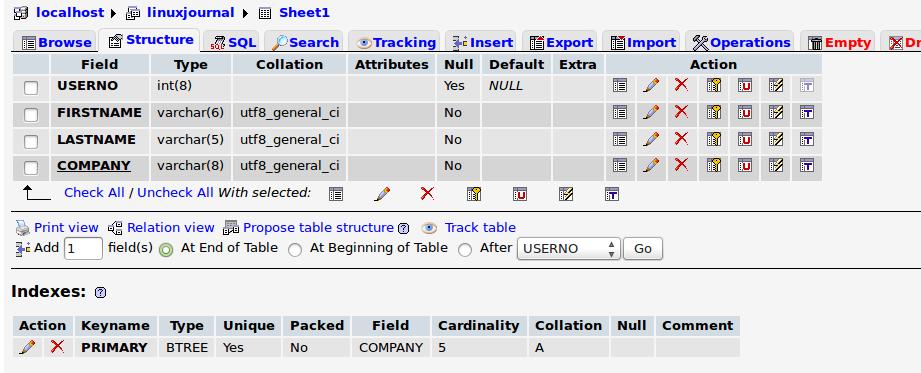
Task: Help icon after Propose table structure
Action: click(403, 228)
